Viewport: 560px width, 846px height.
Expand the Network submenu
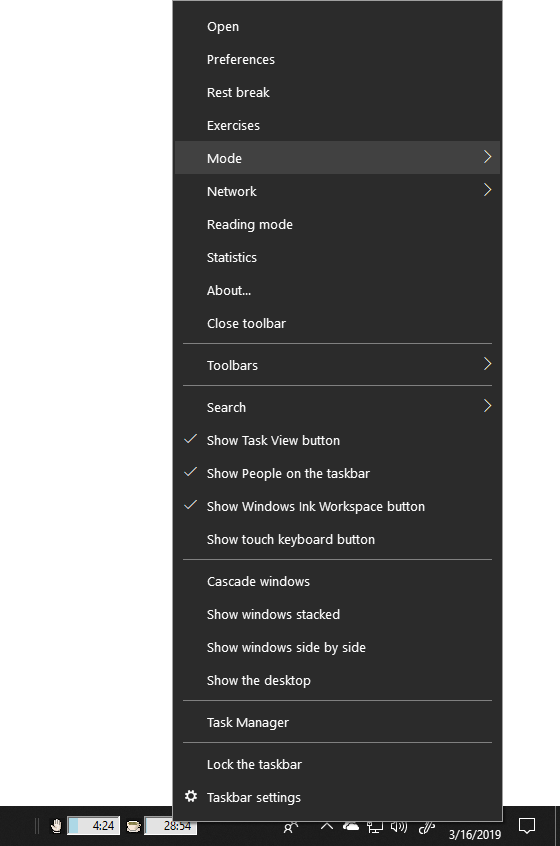(x=338, y=191)
